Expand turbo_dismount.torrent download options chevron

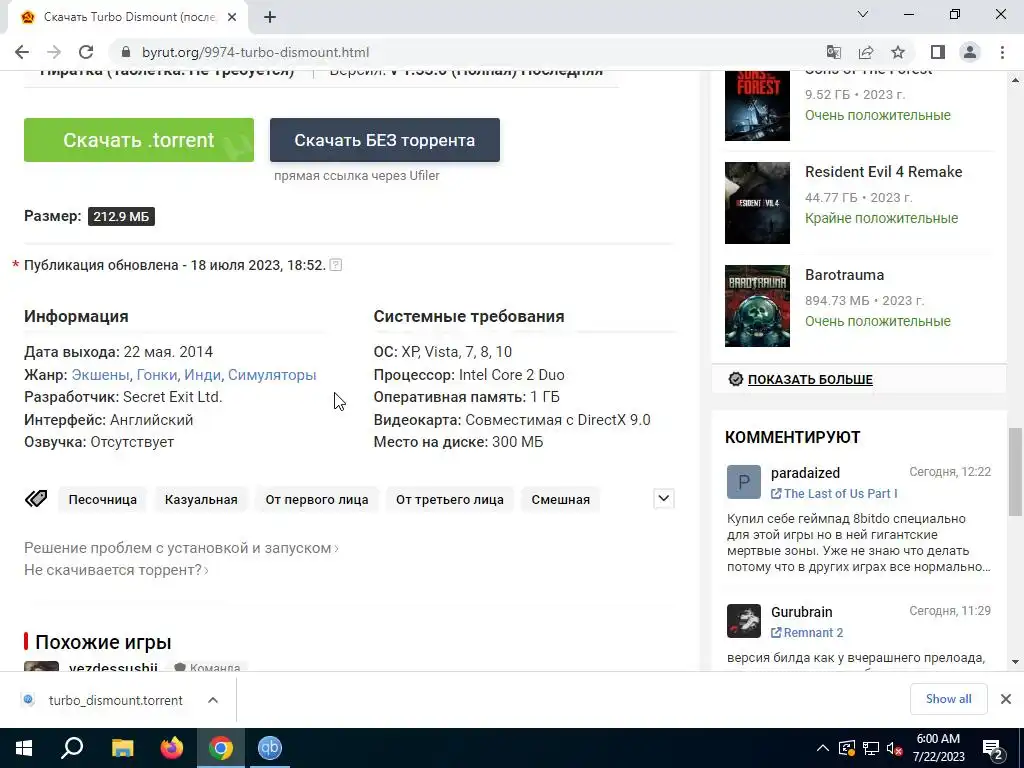[213, 700]
